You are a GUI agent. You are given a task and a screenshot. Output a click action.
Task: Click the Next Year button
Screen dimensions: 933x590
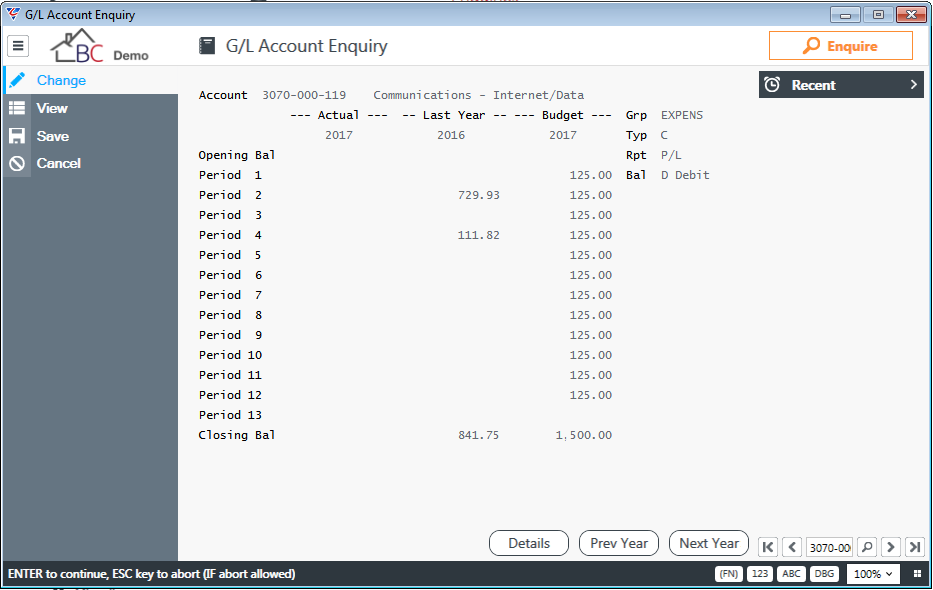[709, 544]
